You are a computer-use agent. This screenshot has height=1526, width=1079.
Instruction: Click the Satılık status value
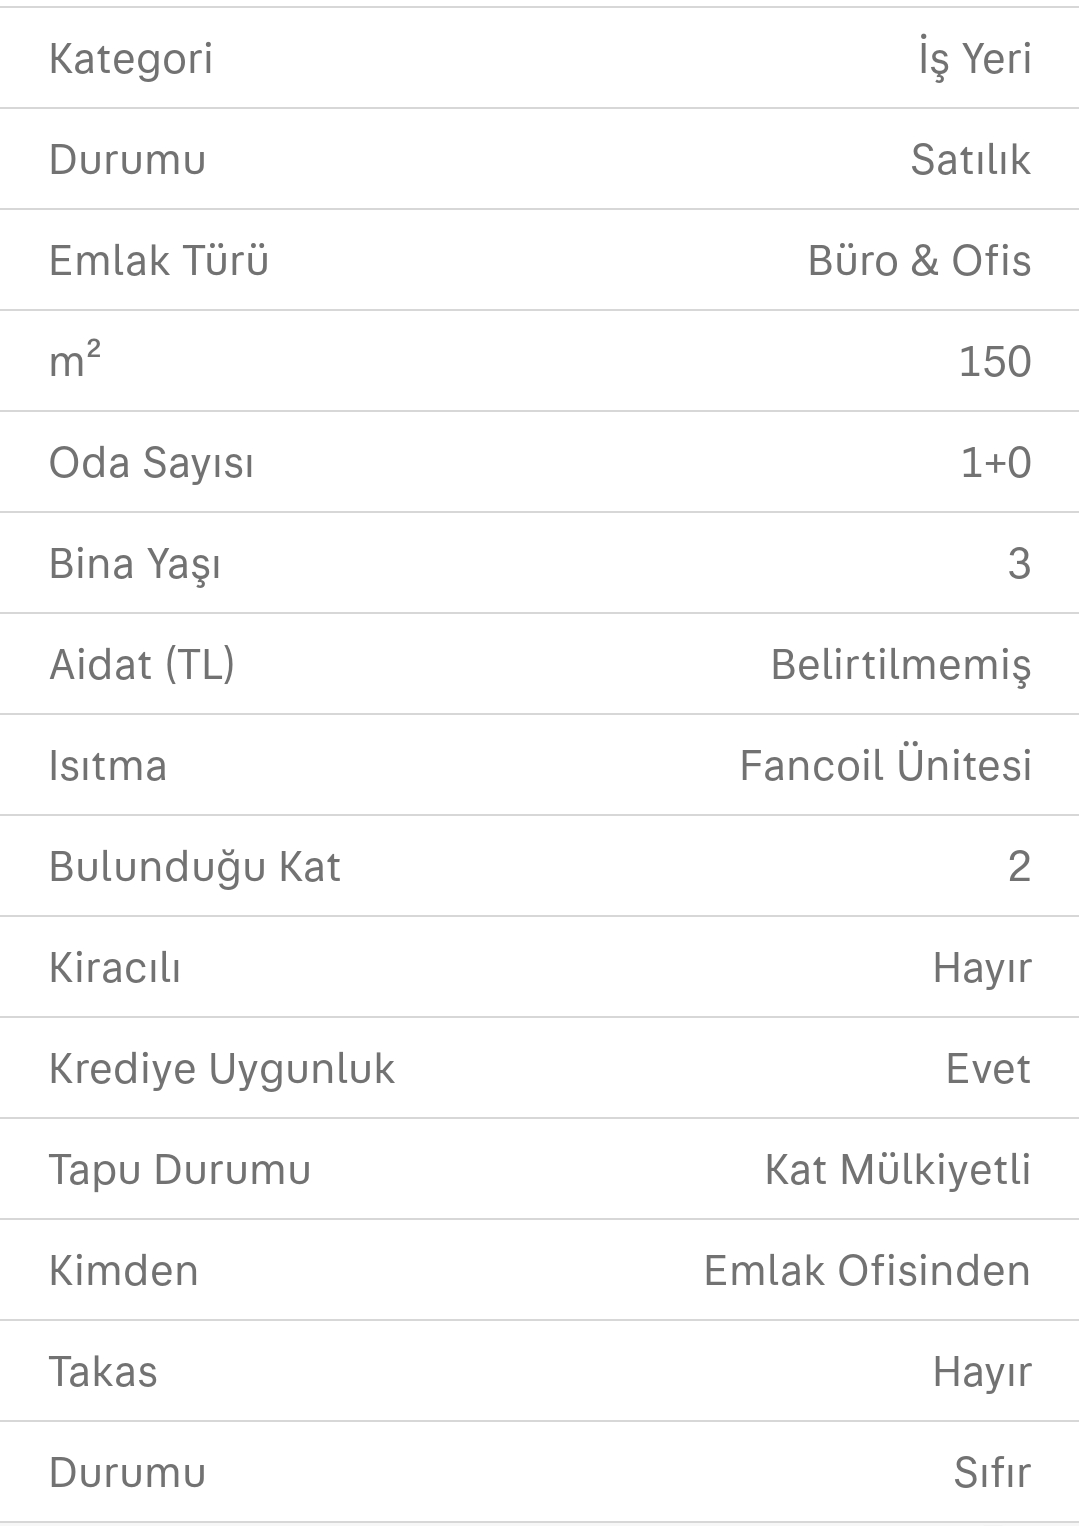tap(970, 160)
